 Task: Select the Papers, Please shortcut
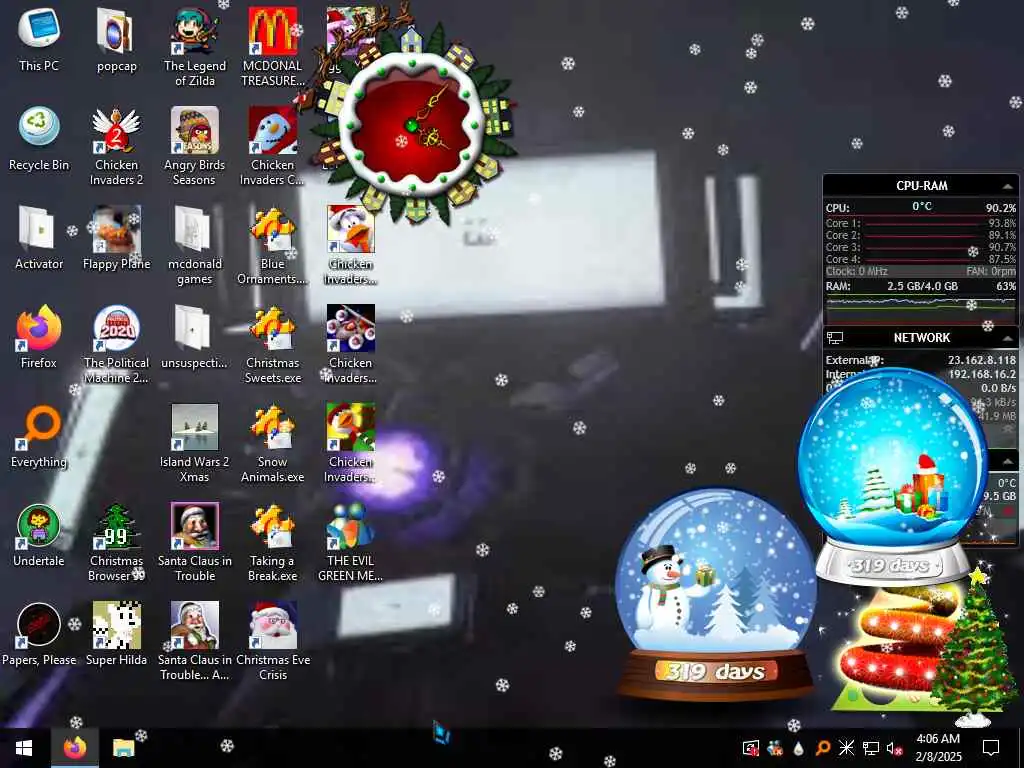tap(39, 634)
